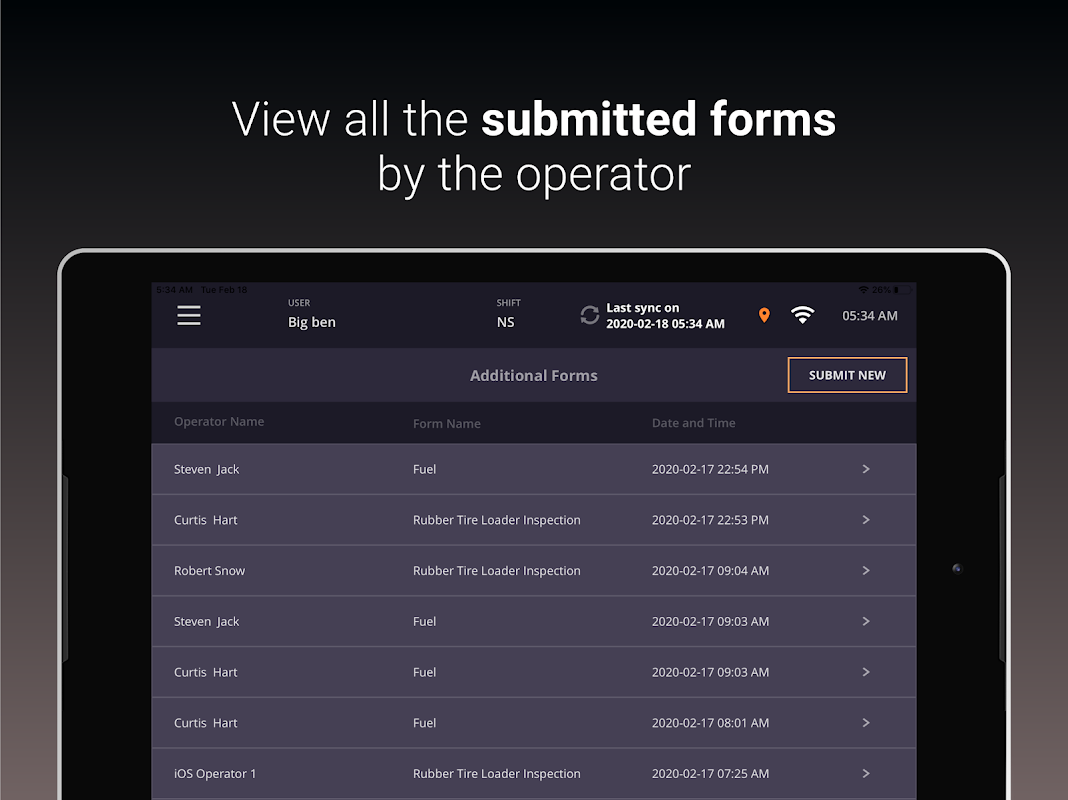Tap the orange location pin icon

click(764, 315)
